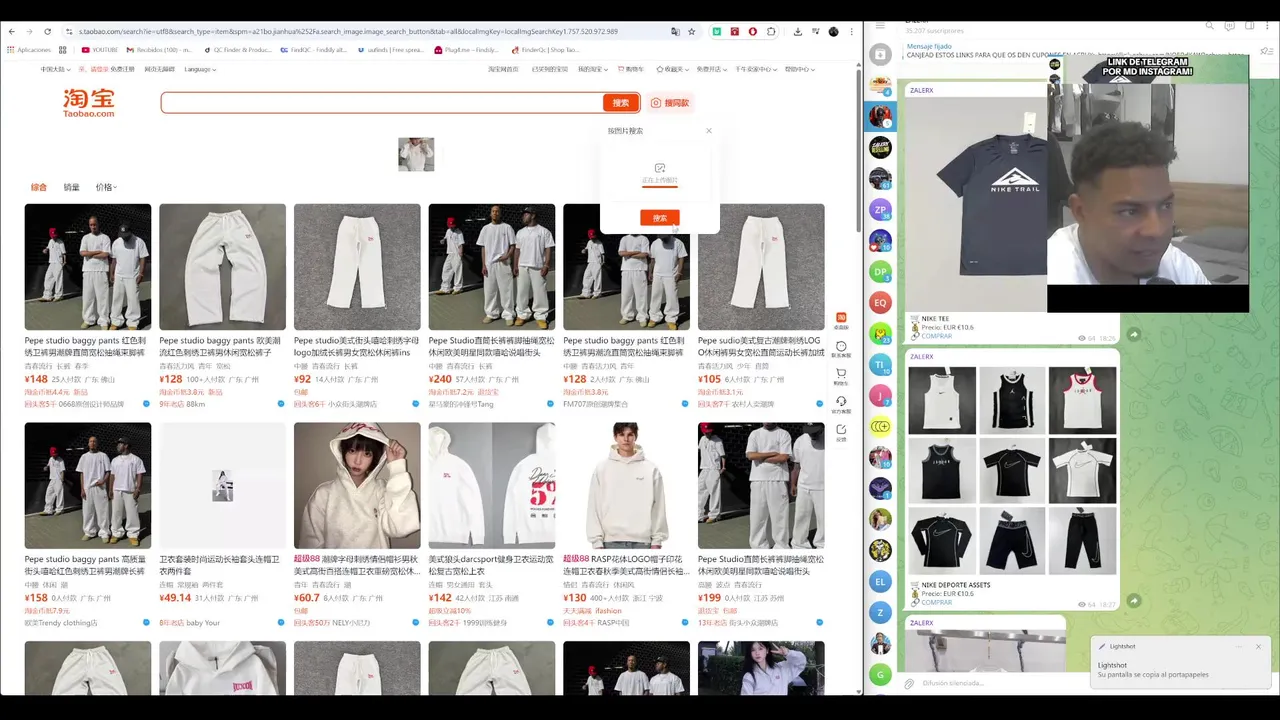Open the shopping cart icon in right sidebar
The width and height of the screenshot is (1280, 720).
click(841, 375)
